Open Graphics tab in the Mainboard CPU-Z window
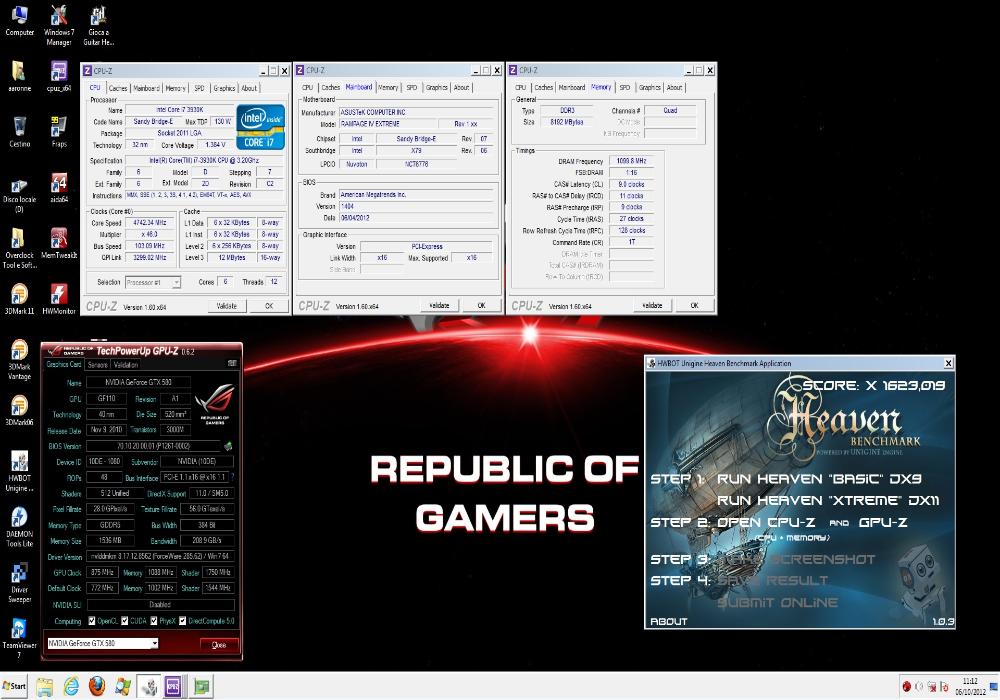 pos(436,87)
